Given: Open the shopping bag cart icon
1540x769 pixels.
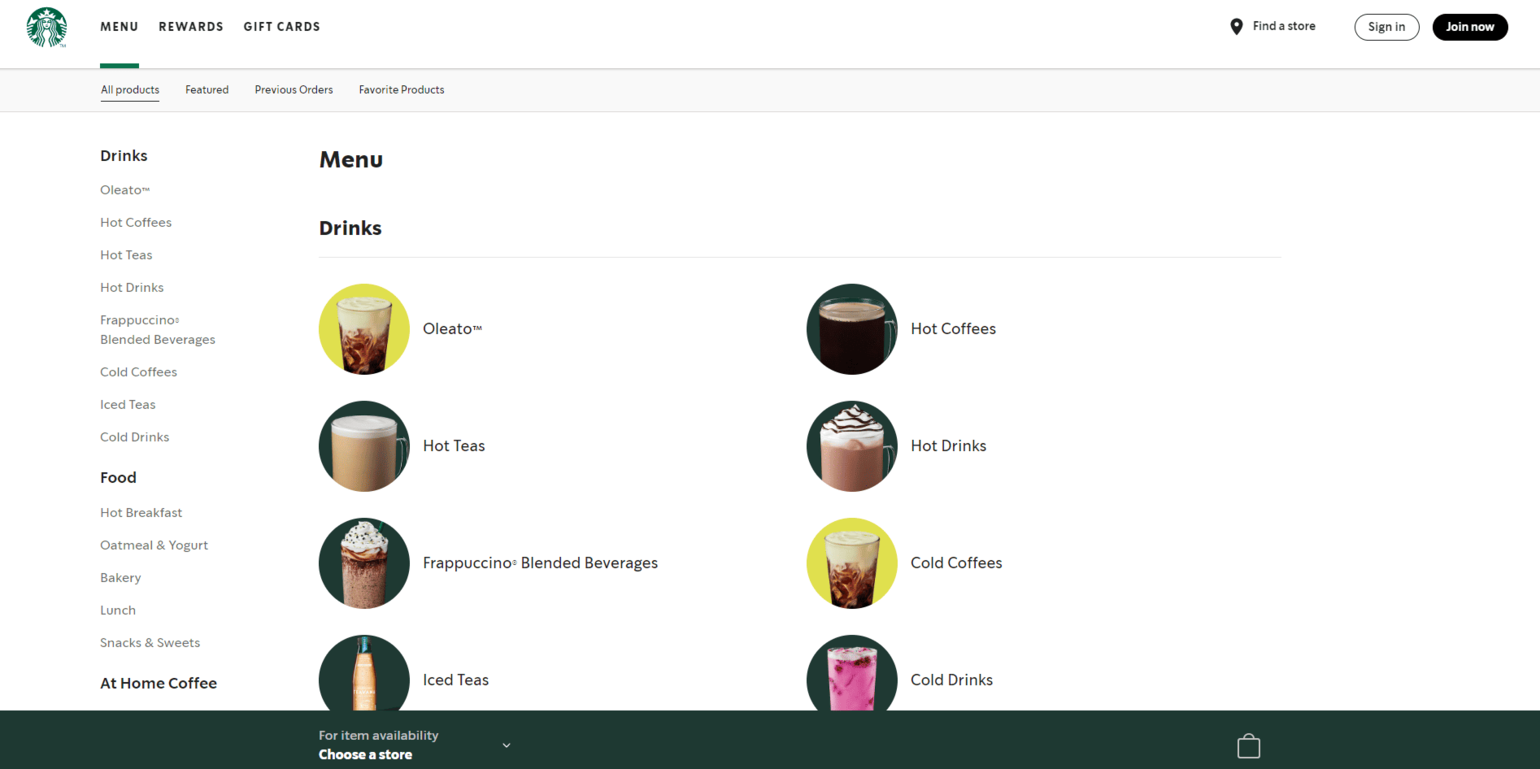Looking at the screenshot, I should (x=1248, y=746).
